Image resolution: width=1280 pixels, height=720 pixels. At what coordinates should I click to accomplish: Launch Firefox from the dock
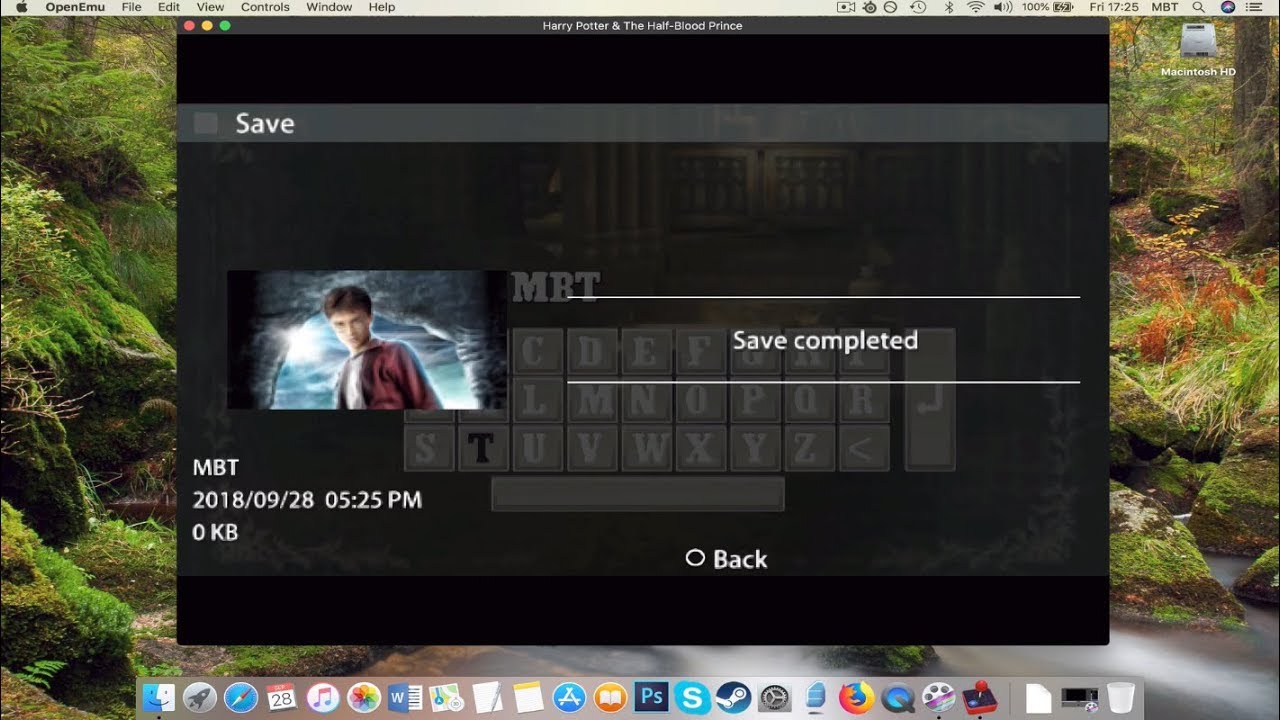[857, 697]
